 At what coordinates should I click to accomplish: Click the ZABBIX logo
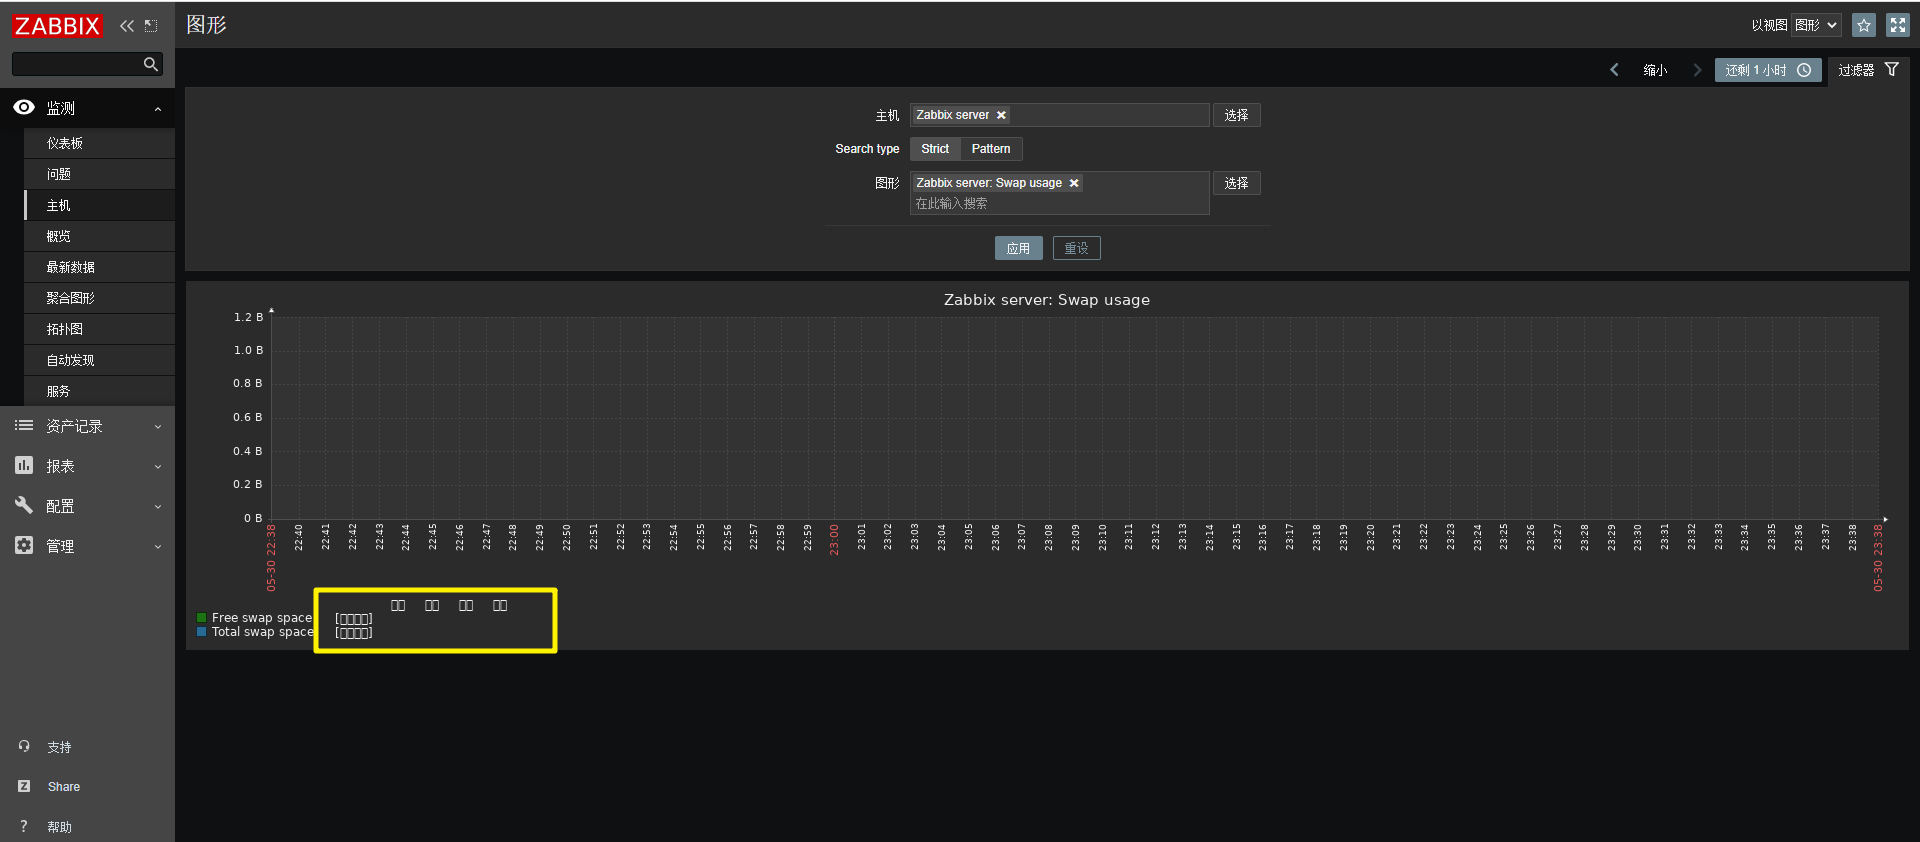point(57,26)
